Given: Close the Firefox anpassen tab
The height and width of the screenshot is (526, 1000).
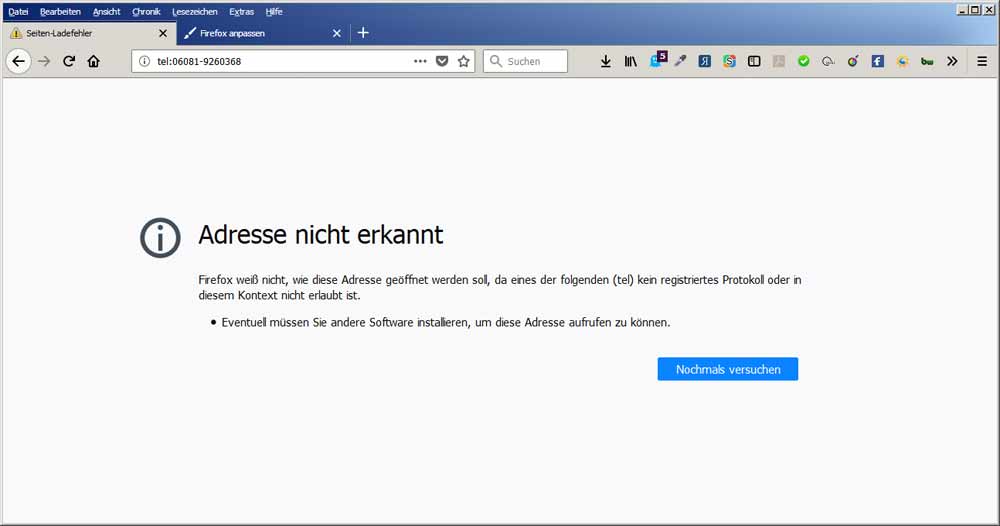Looking at the screenshot, I should click(x=337, y=33).
